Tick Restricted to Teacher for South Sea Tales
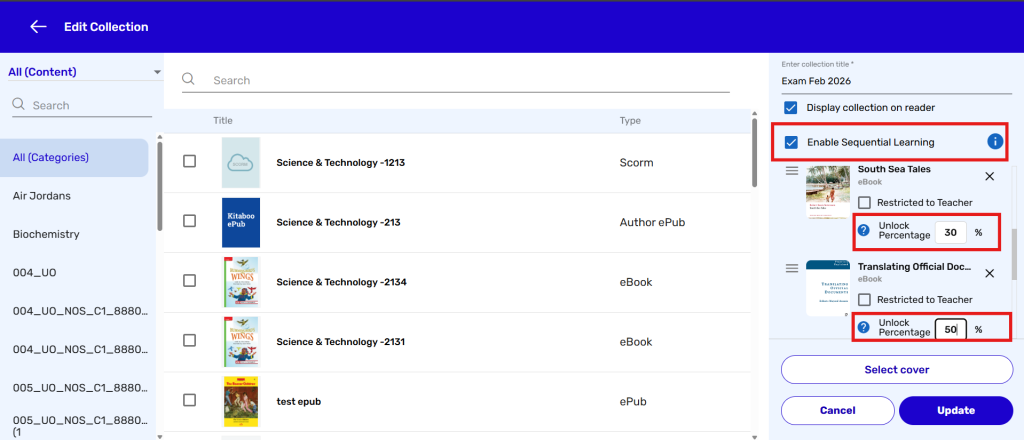This screenshot has height=440, width=1024. (864, 202)
